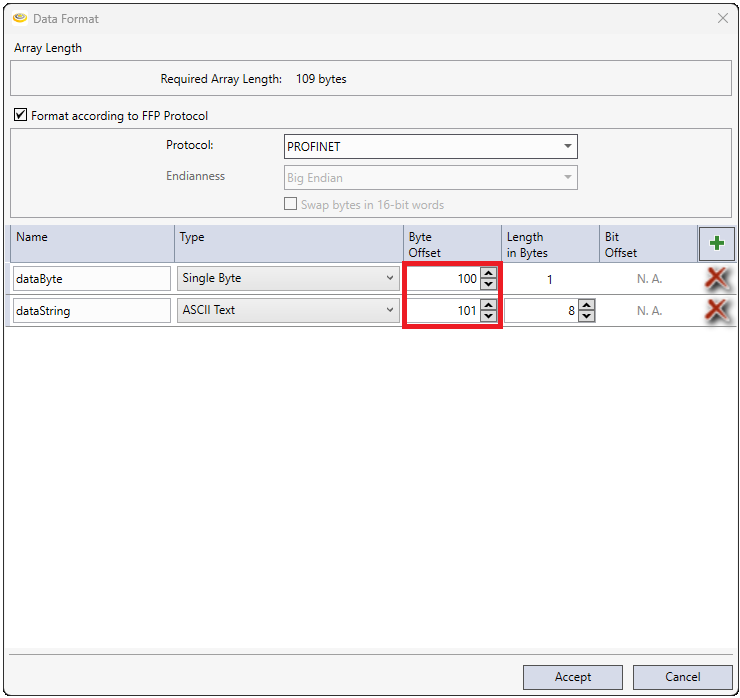Decrease dataByte byte offset with down arrow
The height and width of the screenshot is (698, 740).
click(488, 285)
